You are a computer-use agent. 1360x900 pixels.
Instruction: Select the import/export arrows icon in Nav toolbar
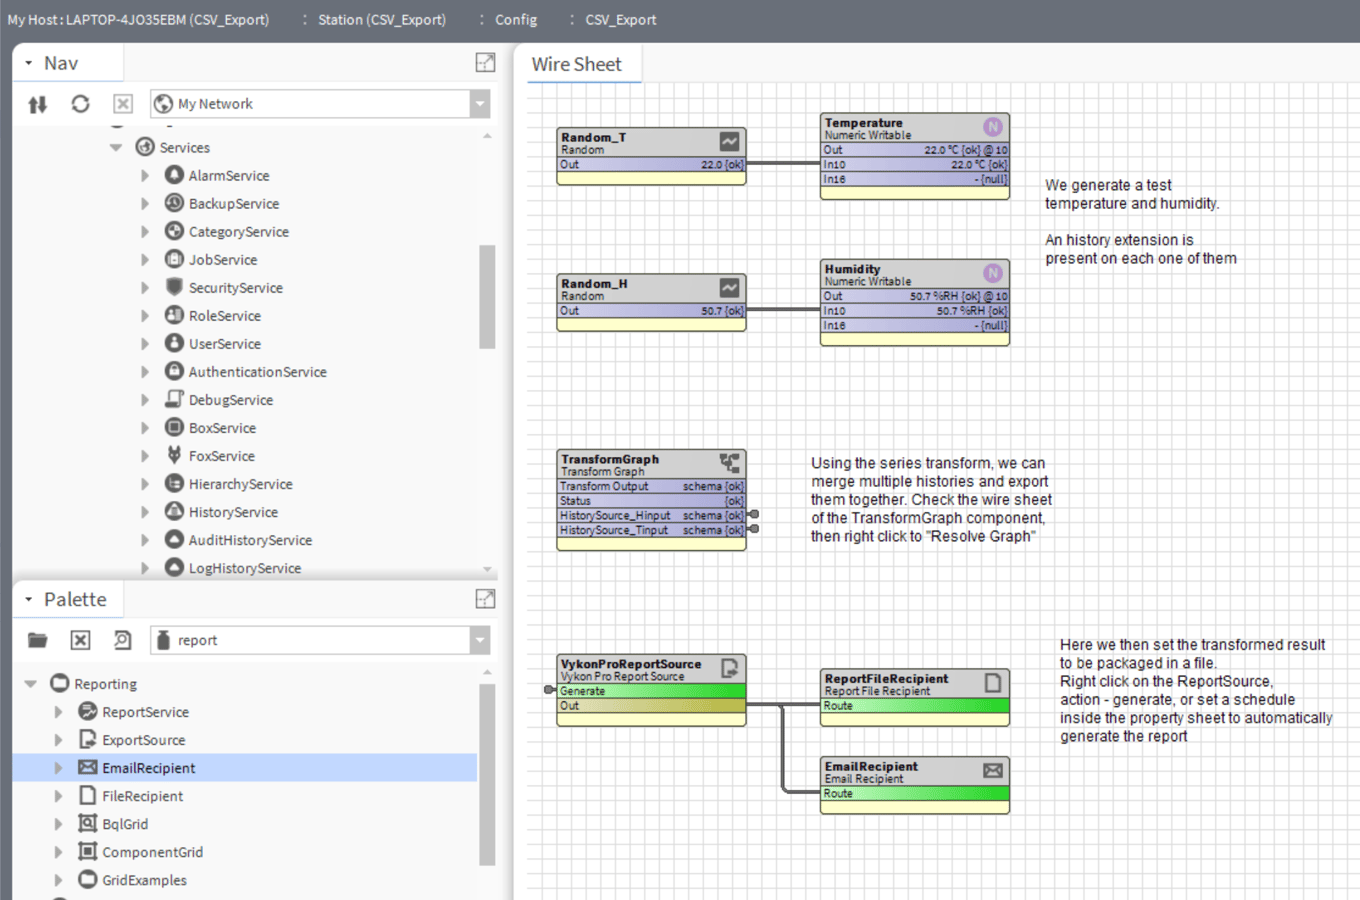36,104
